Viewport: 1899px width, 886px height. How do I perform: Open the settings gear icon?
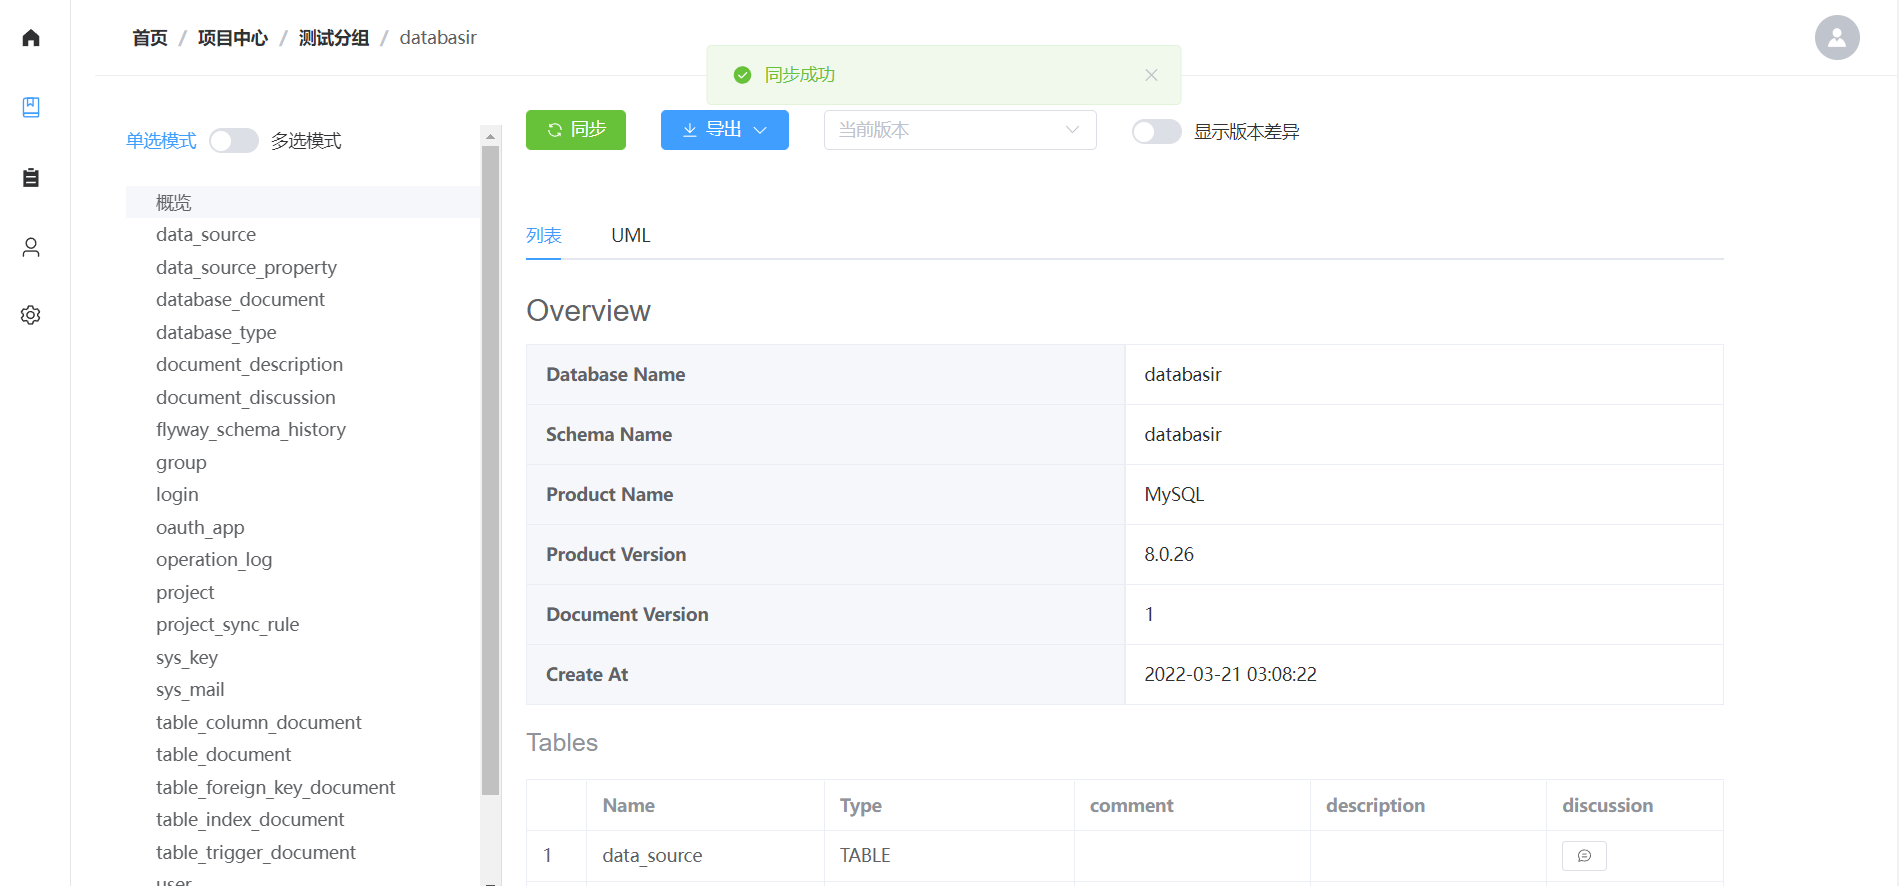(x=31, y=315)
